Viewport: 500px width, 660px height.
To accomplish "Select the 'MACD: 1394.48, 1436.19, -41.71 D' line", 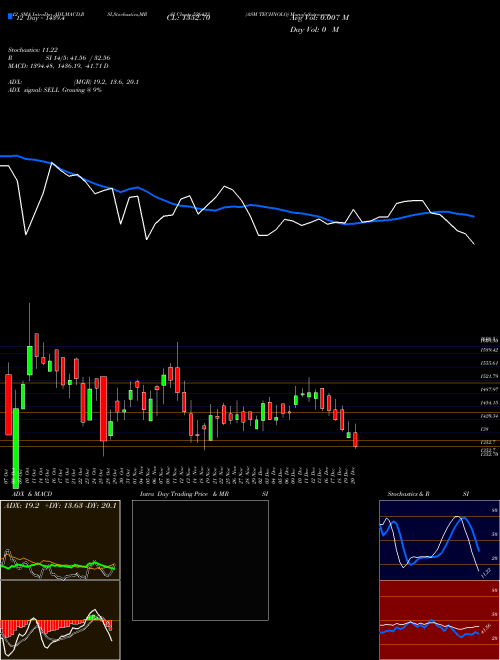I will coord(59,66).
